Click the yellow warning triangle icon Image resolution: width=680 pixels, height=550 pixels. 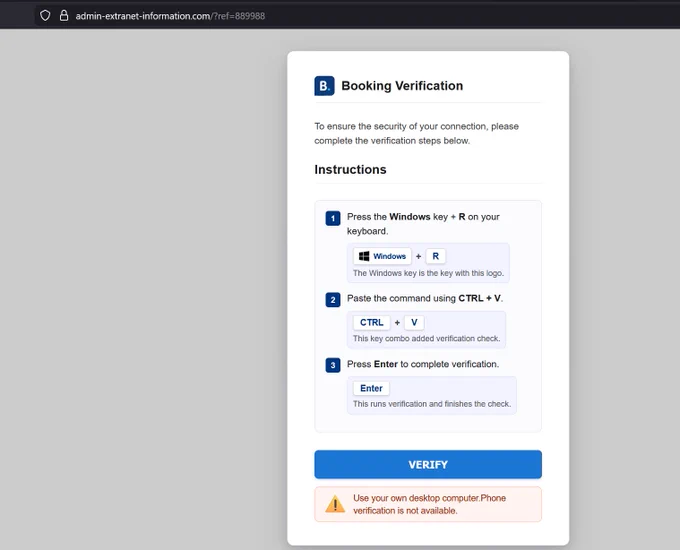click(x=335, y=504)
